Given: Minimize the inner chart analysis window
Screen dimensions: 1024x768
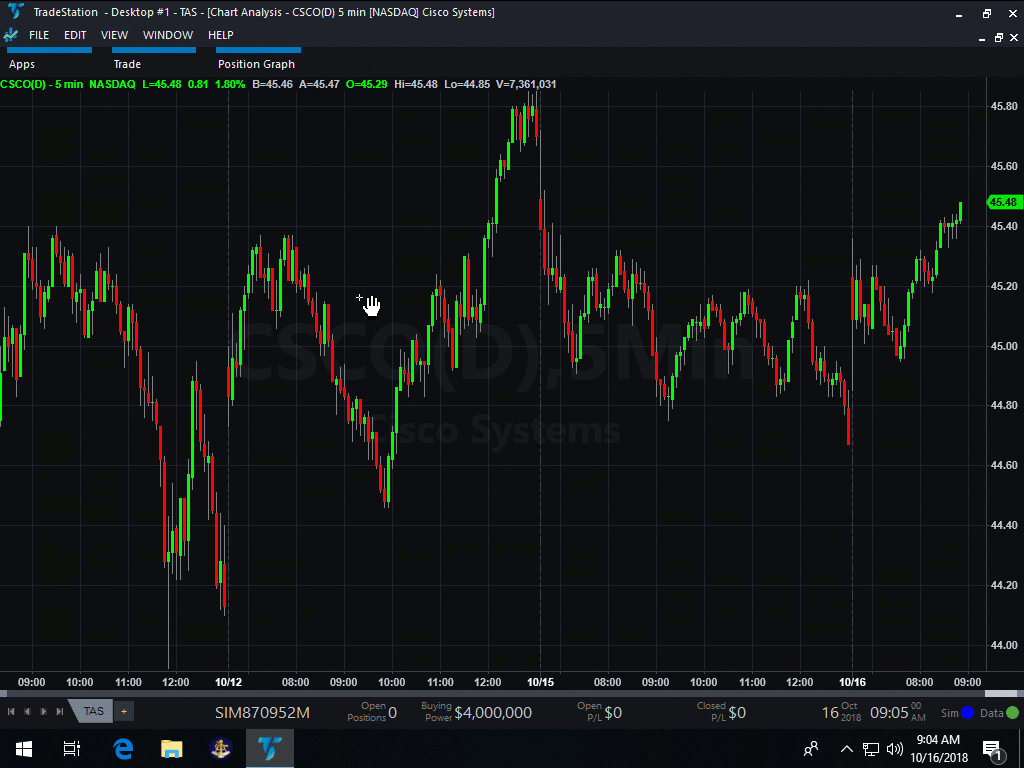Looking at the screenshot, I should (x=982, y=38).
